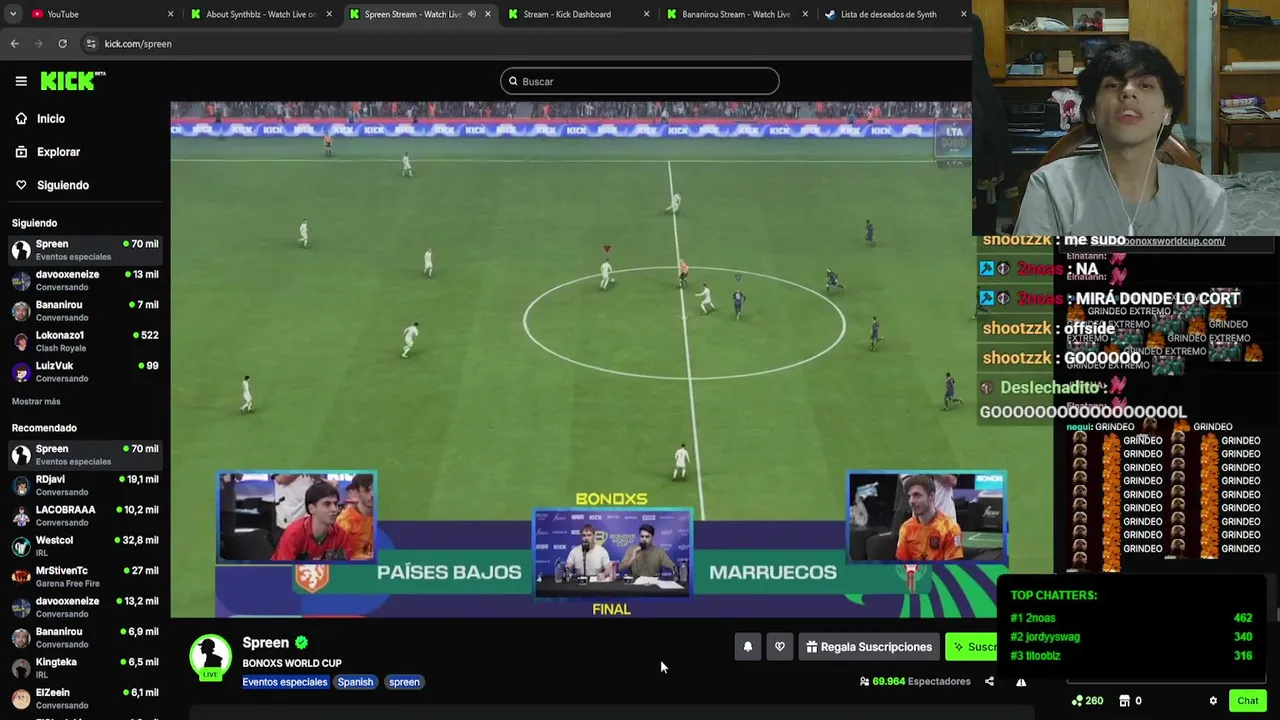Click the site information icon in address bar
The image size is (1280, 720).
91,44
